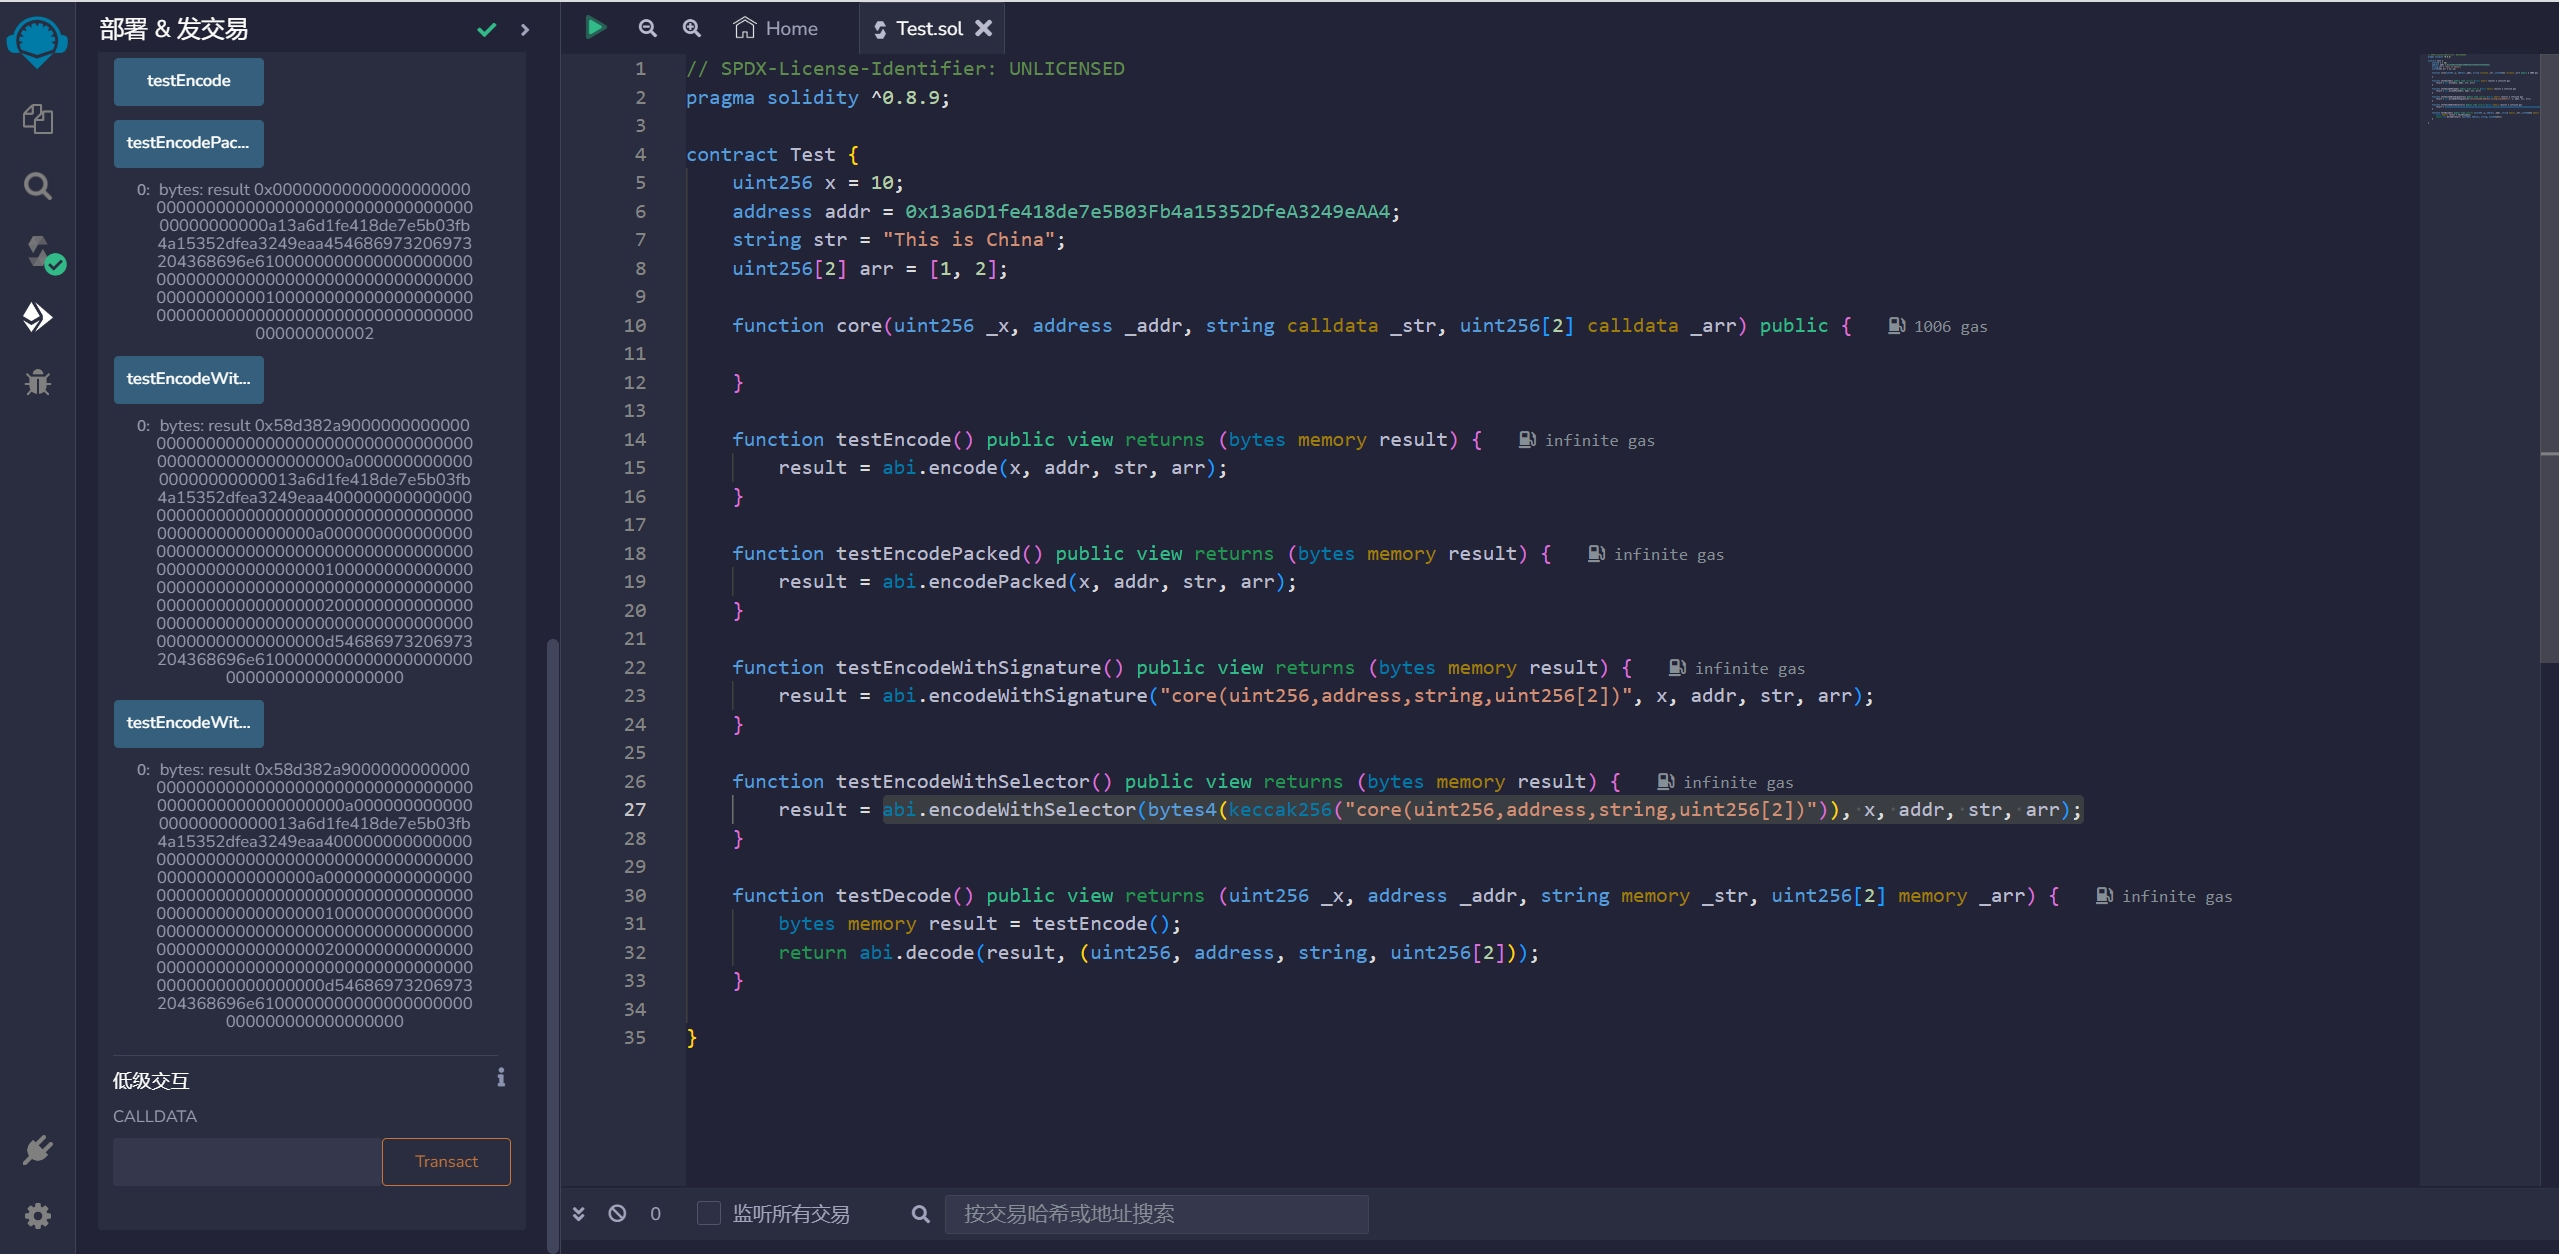2559x1254 pixels.
Task: Switch to the Home tab
Action: coord(775,28)
